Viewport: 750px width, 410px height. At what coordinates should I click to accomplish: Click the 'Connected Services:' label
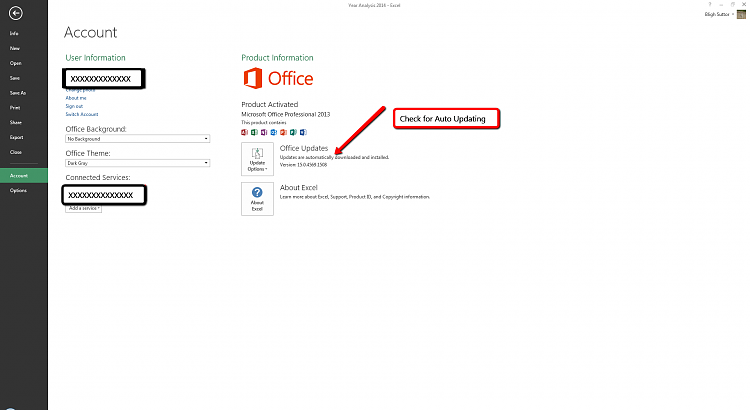pyautogui.click(x=98, y=177)
